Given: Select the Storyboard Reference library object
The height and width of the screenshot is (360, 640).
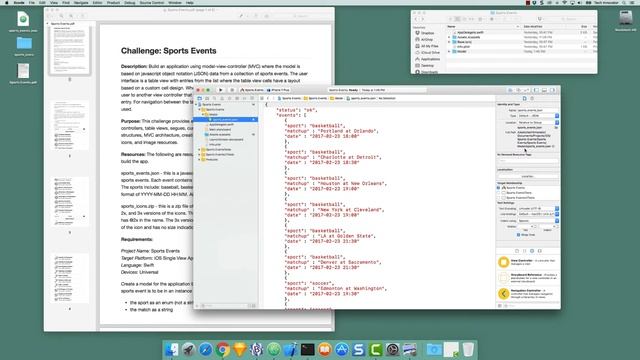Looking at the screenshot, I should (x=528, y=278).
